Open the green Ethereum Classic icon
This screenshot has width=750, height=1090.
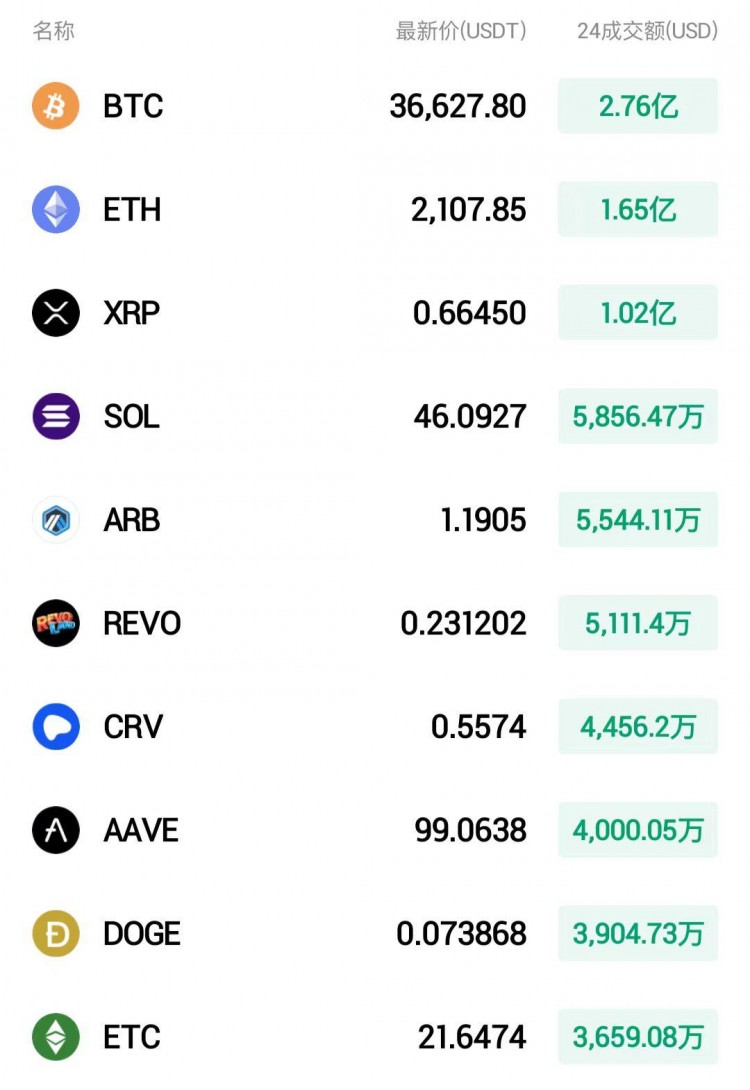(x=56, y=1037)
